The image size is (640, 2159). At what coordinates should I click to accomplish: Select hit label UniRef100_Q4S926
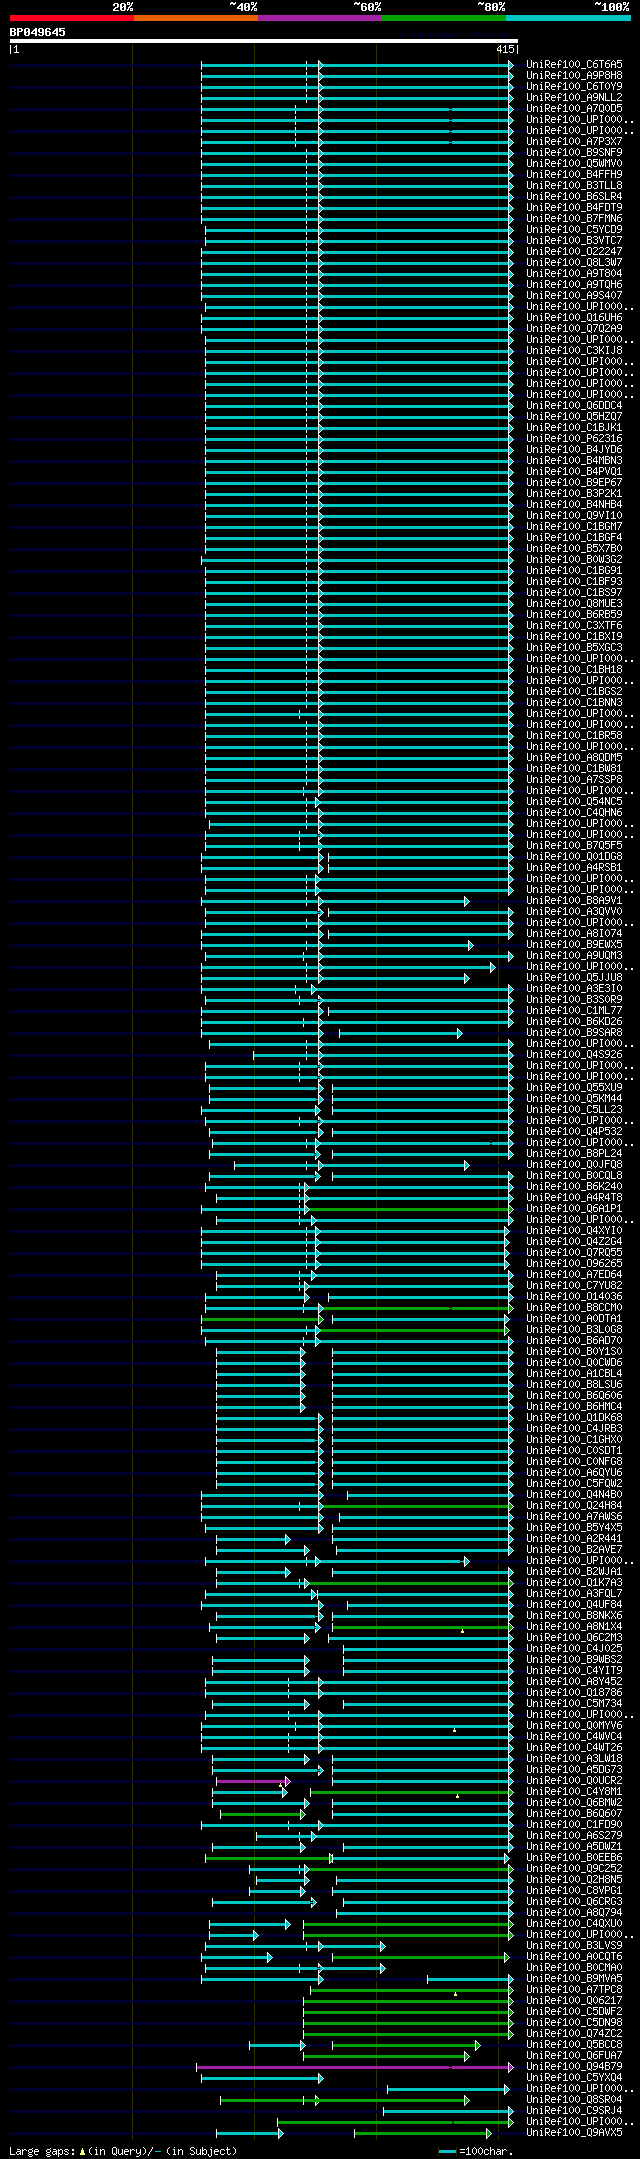[574, 1054]
